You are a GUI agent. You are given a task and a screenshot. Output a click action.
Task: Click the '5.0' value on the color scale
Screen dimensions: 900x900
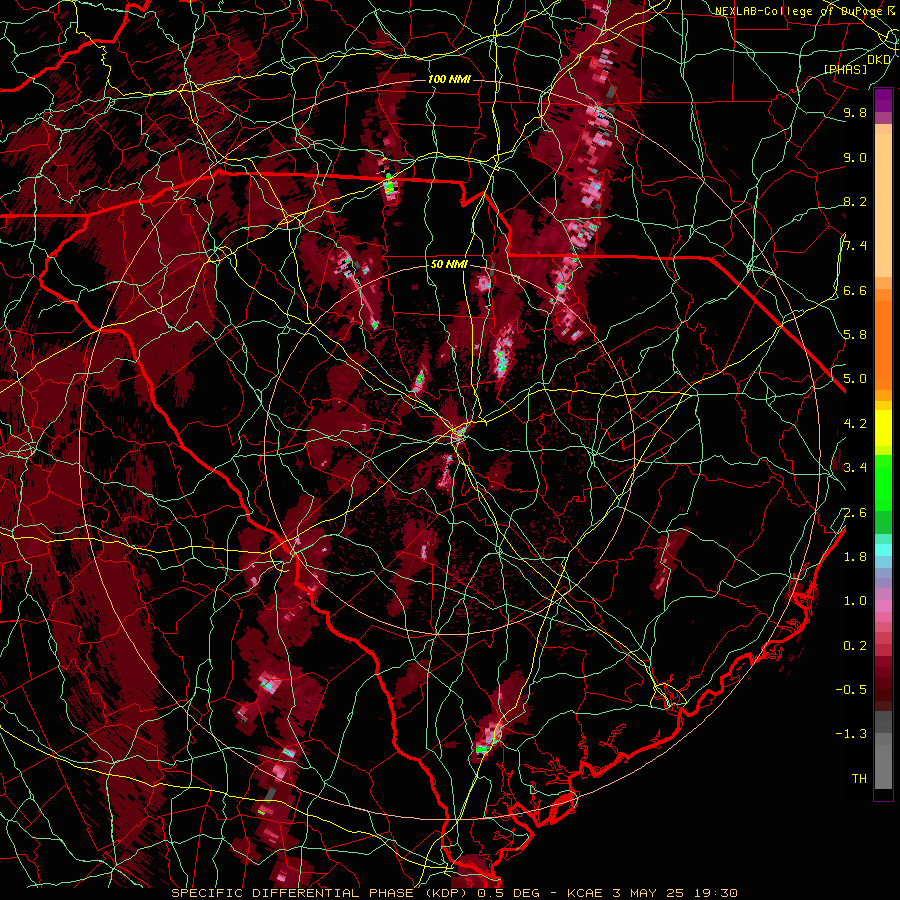coord(855,379)
